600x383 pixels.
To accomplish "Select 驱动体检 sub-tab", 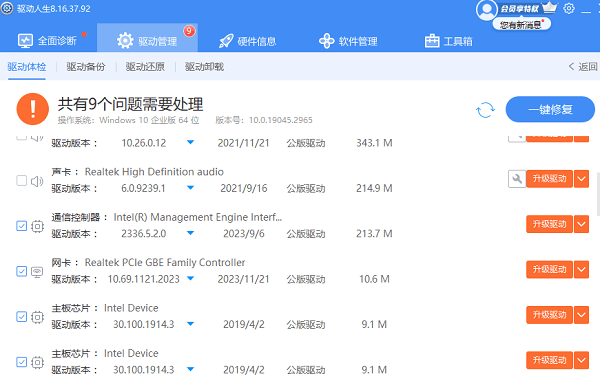I will point(27,67).
